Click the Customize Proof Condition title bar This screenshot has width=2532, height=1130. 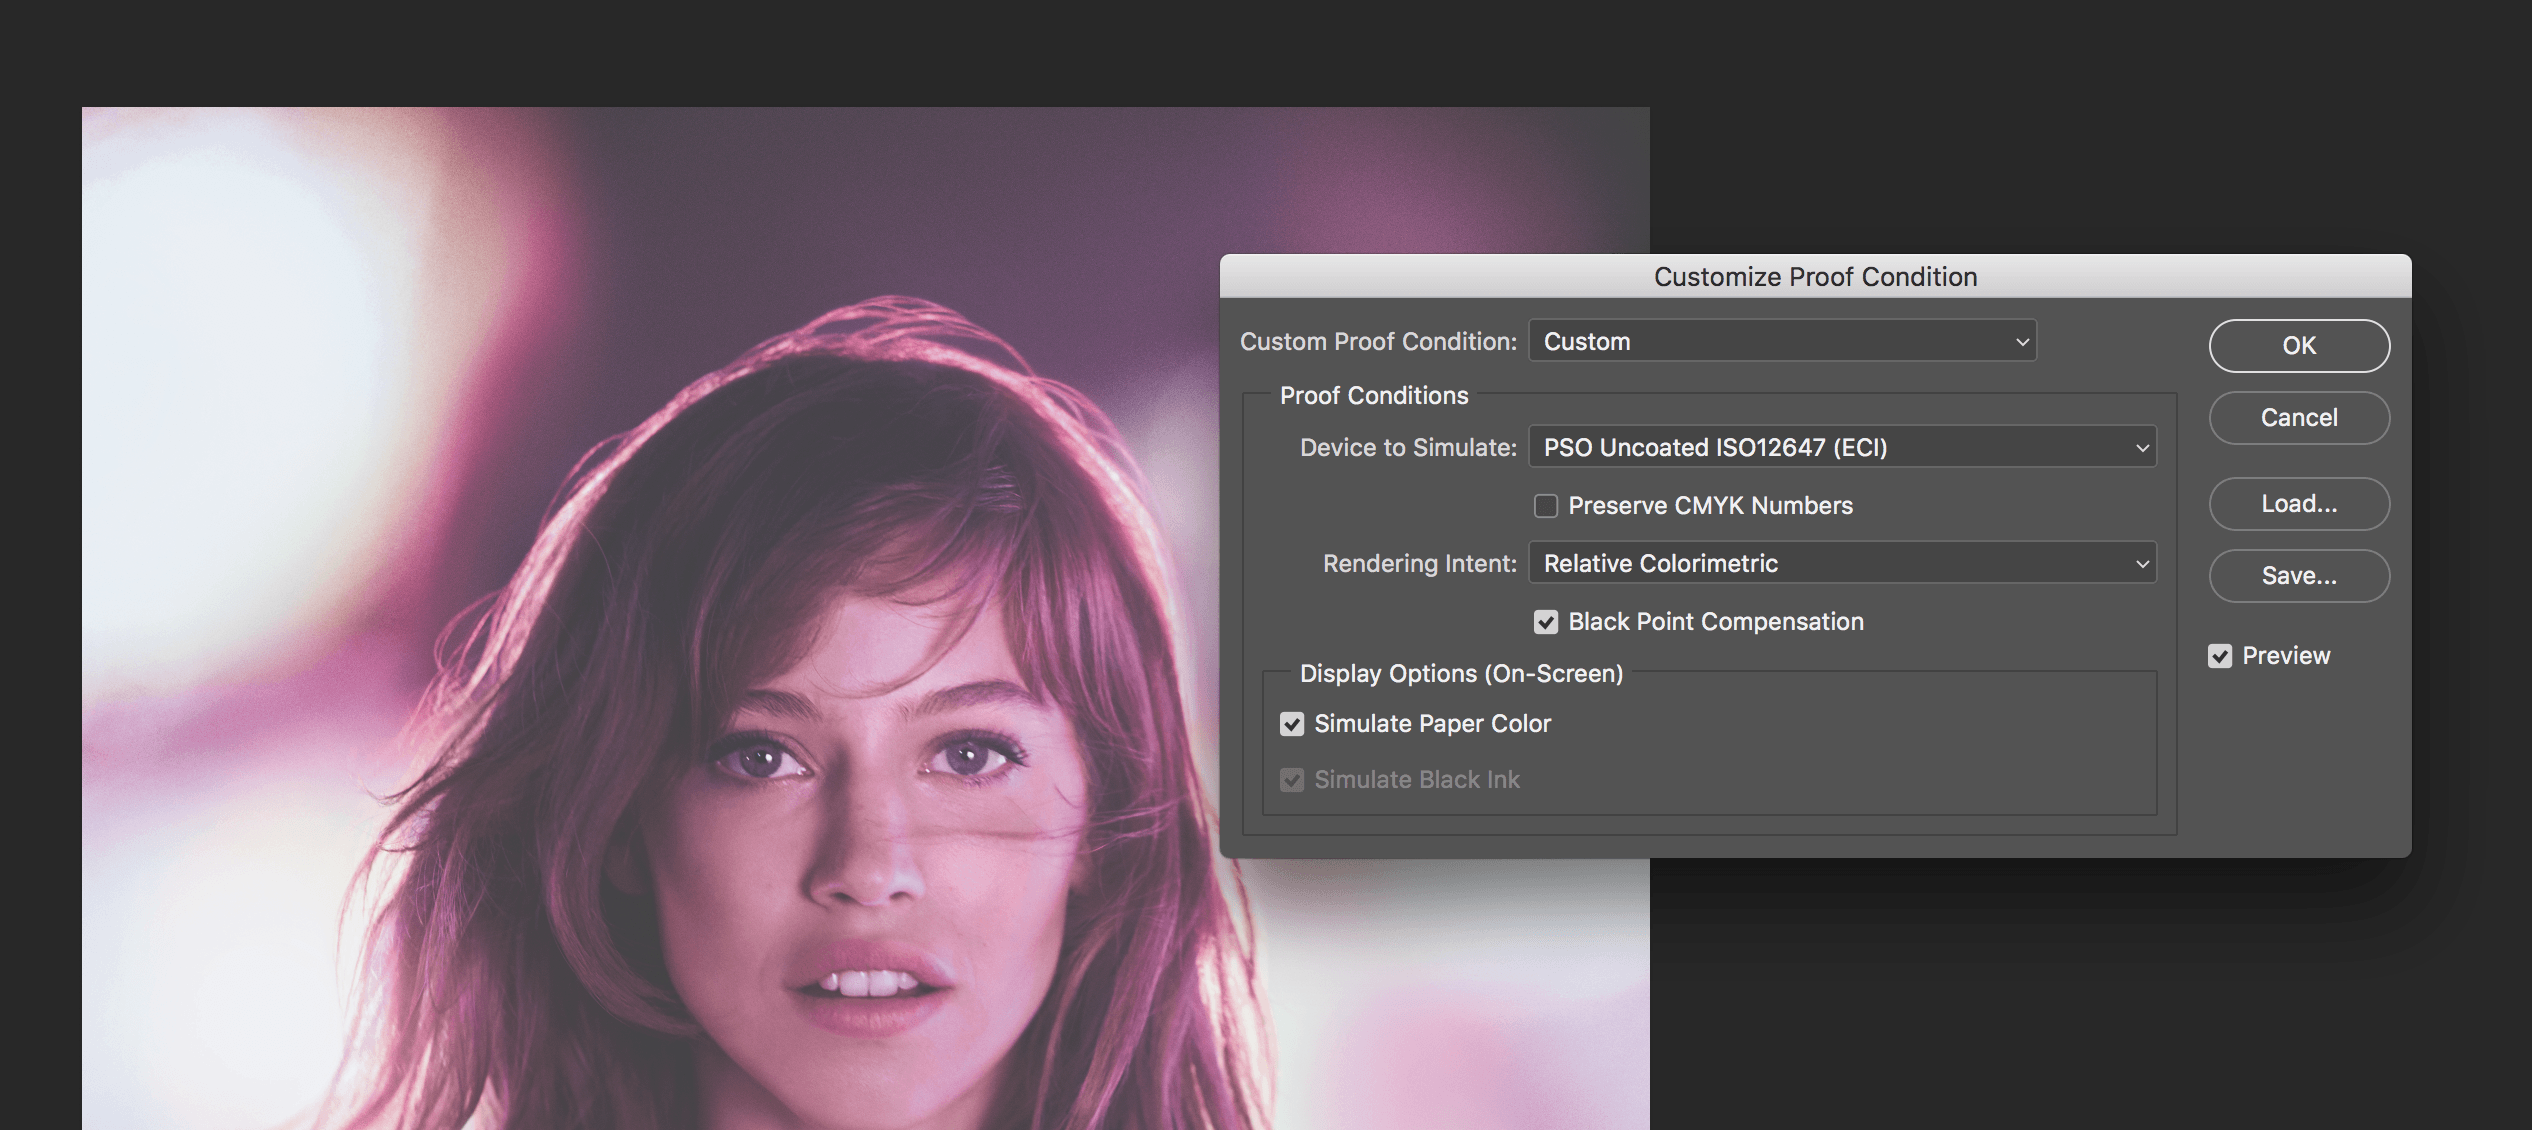click(1814, 276)
